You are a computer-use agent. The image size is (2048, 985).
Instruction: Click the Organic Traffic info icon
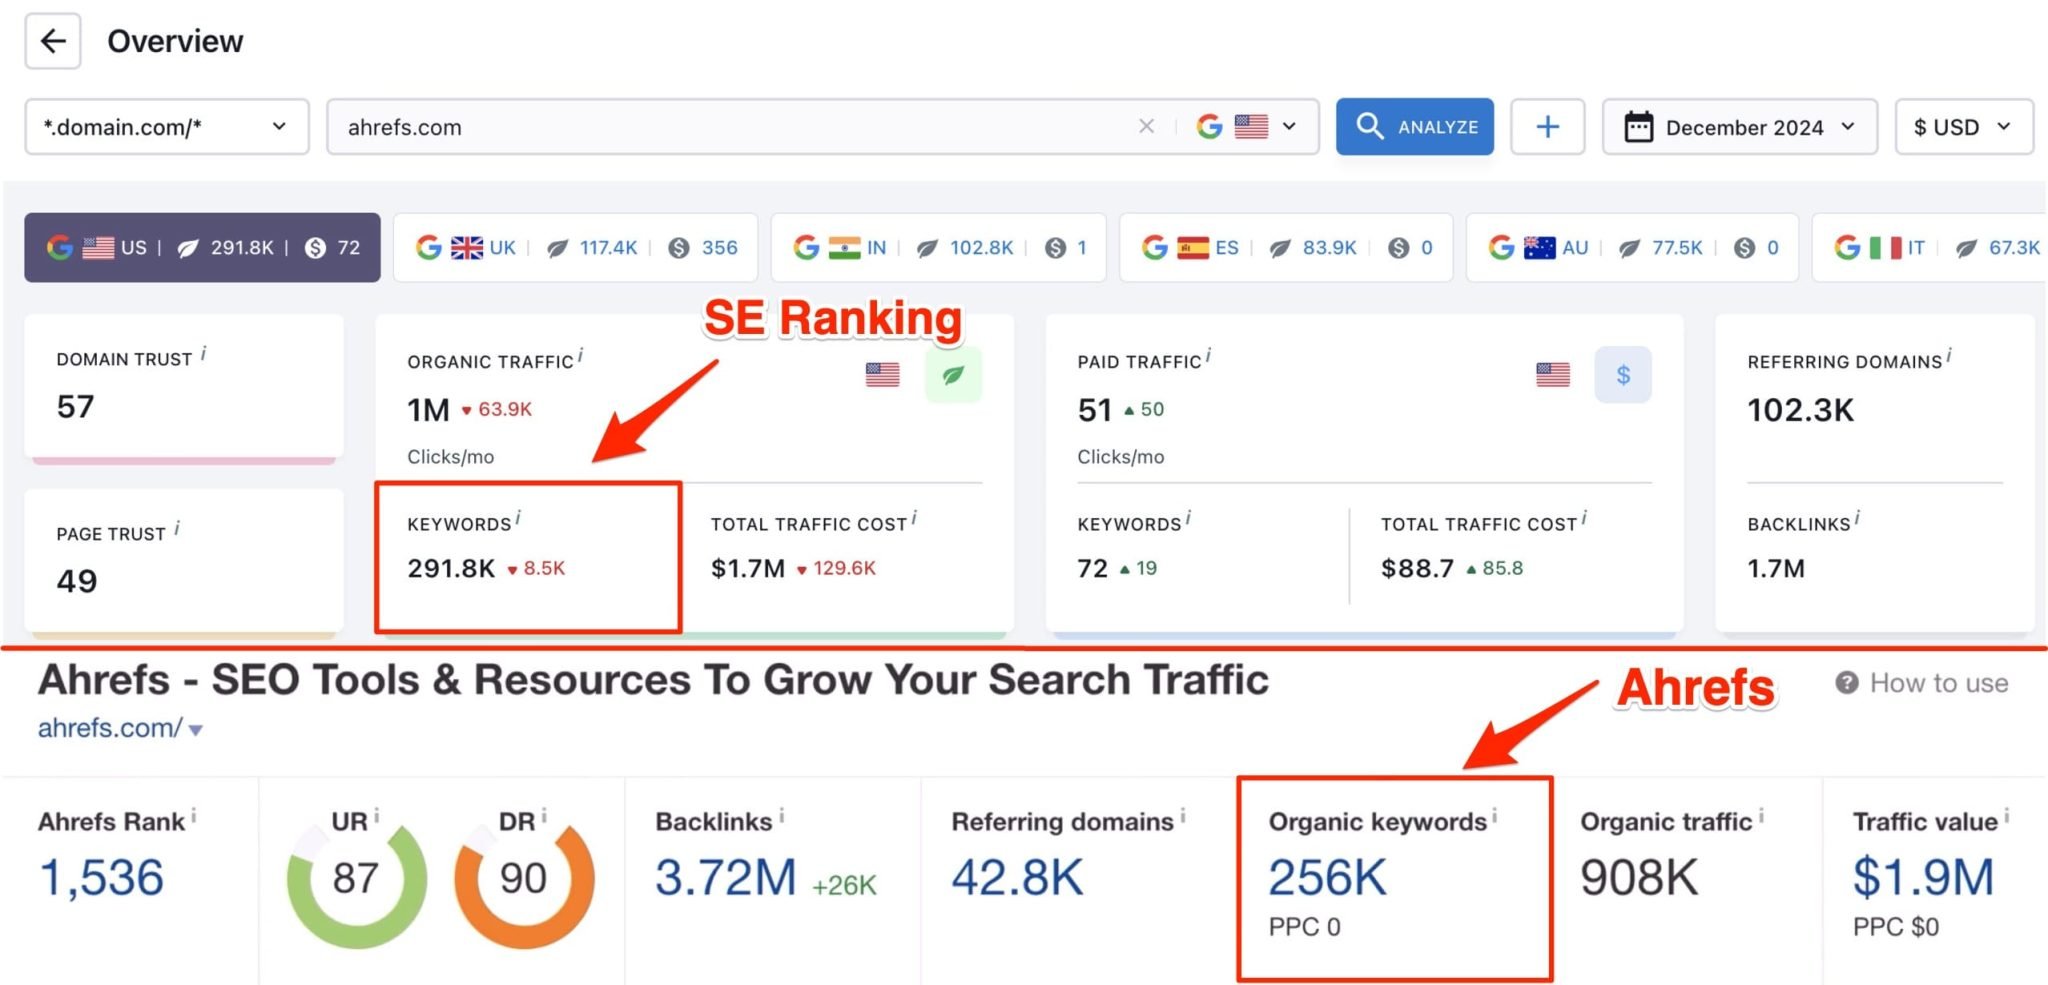[x=581, y=356]
